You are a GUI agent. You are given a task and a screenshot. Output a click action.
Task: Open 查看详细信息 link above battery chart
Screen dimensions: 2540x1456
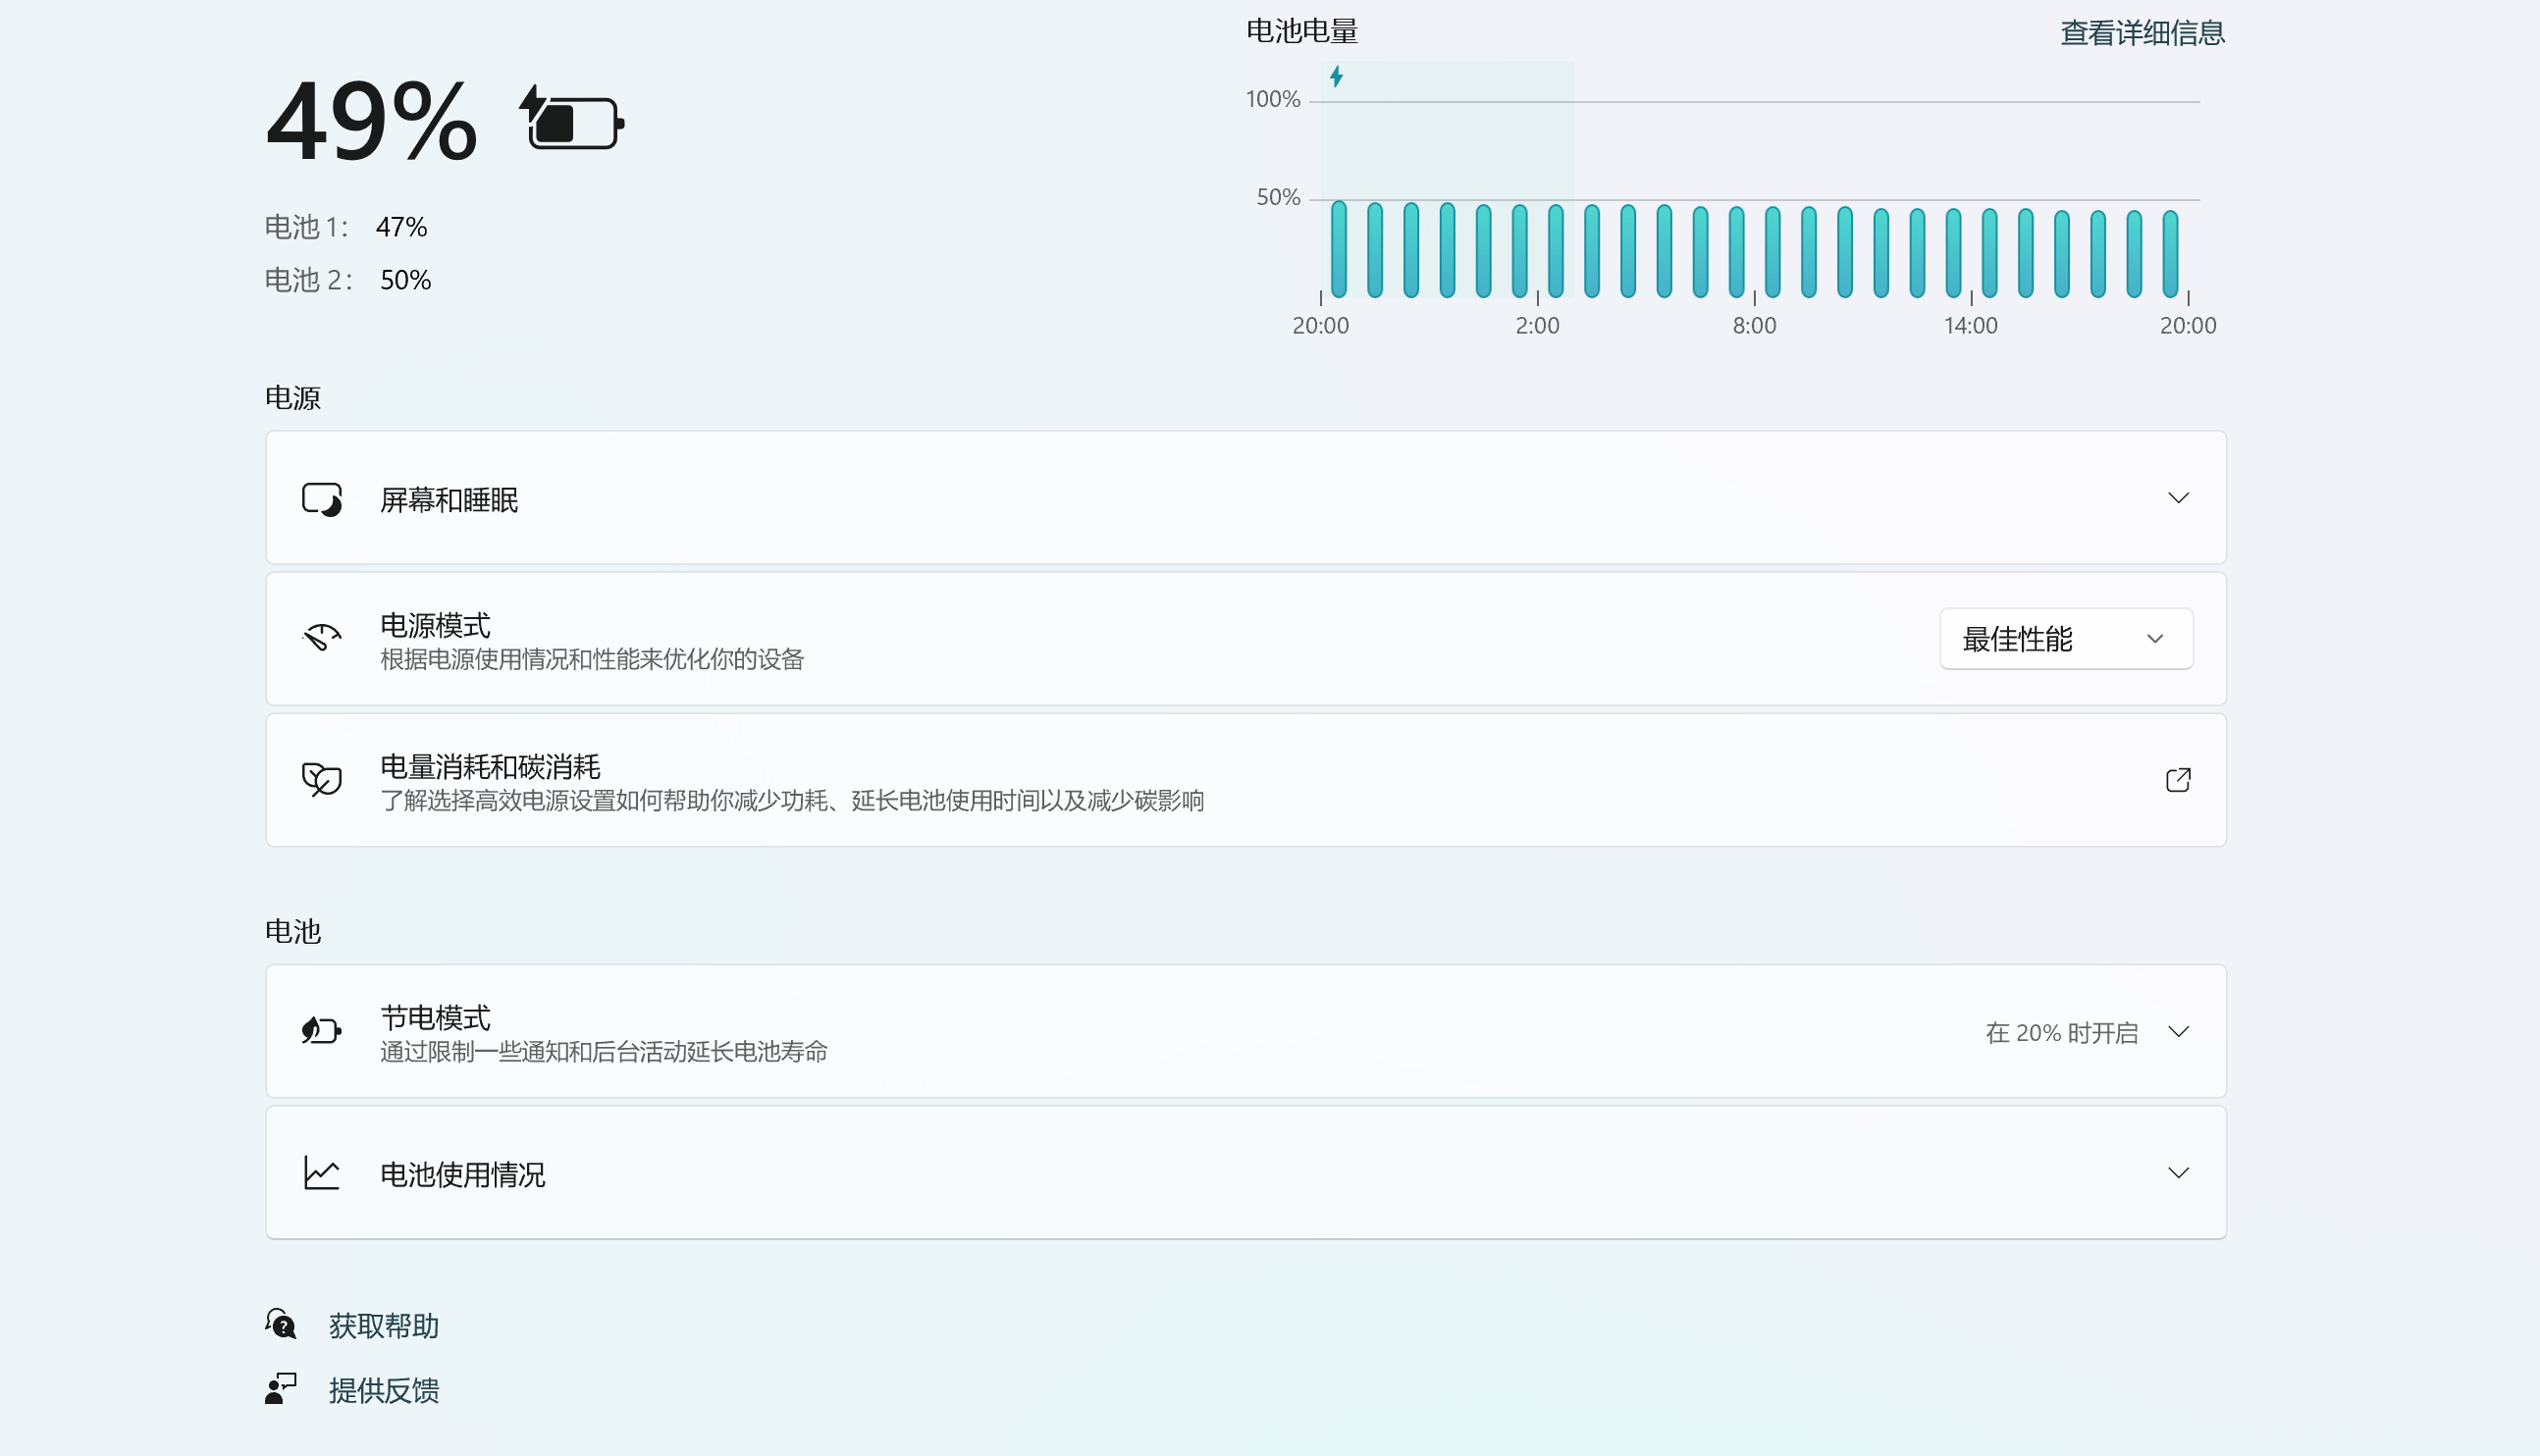click(2141, 33)
